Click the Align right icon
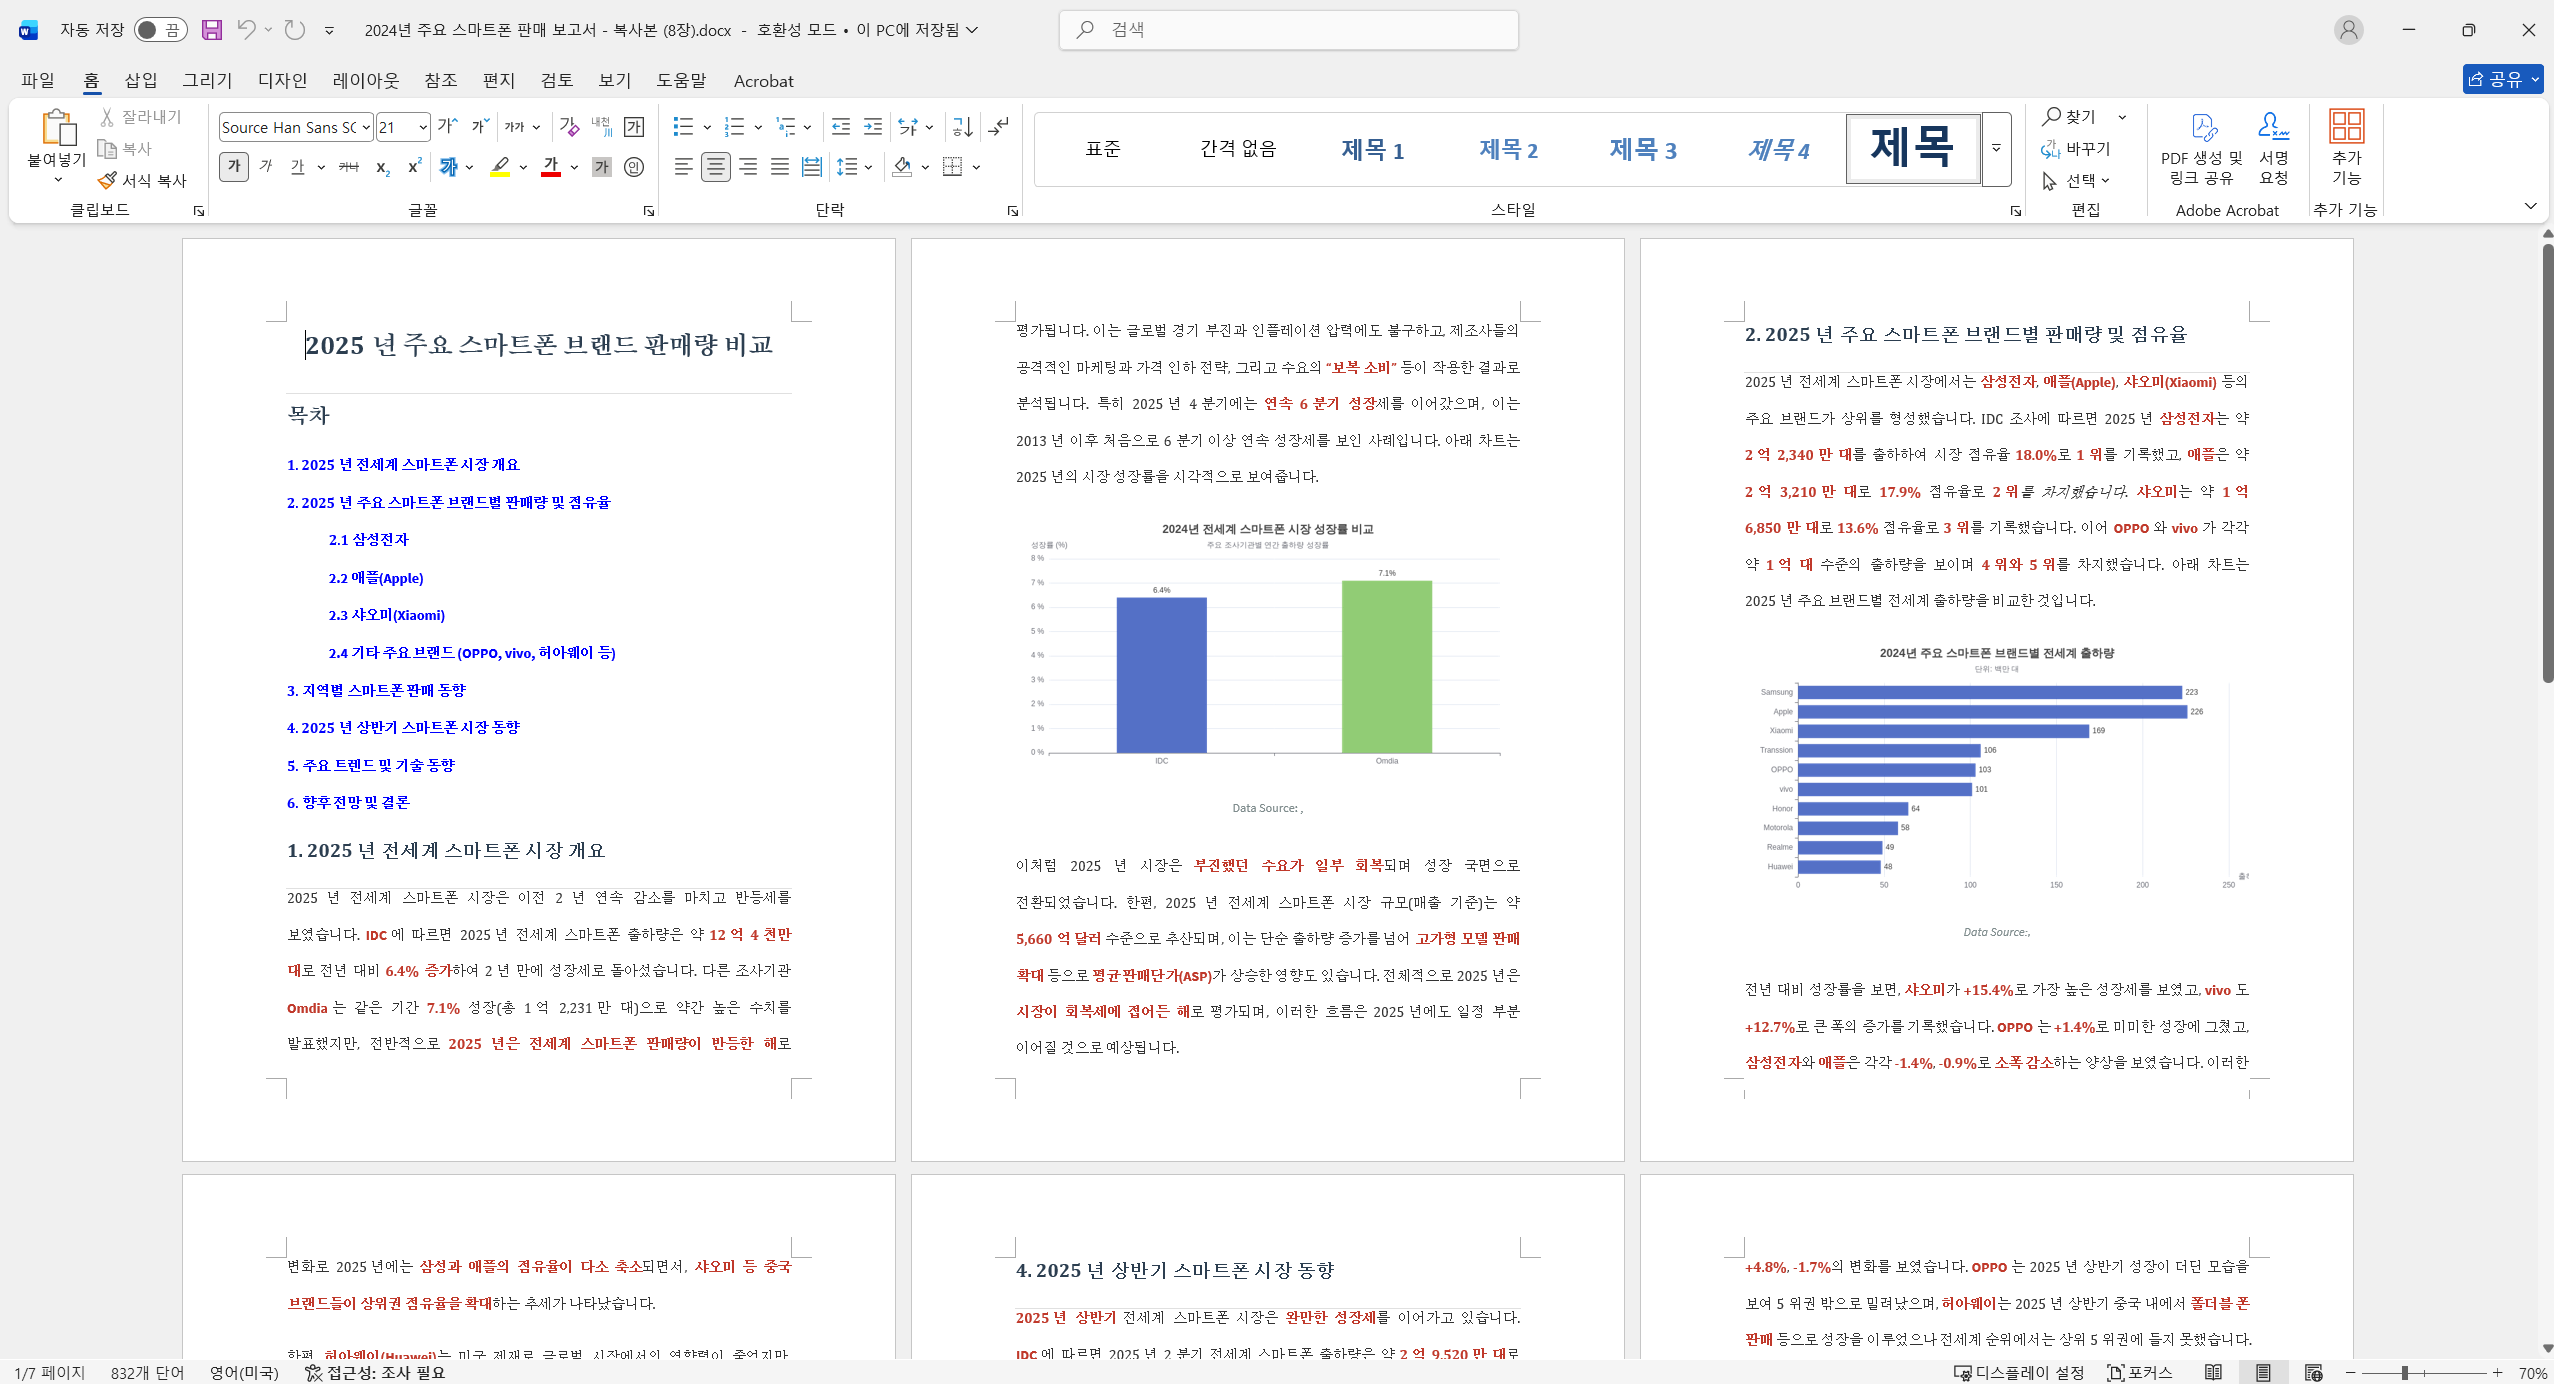This screenshot has width=2554, height=1384. coord(747,167)
